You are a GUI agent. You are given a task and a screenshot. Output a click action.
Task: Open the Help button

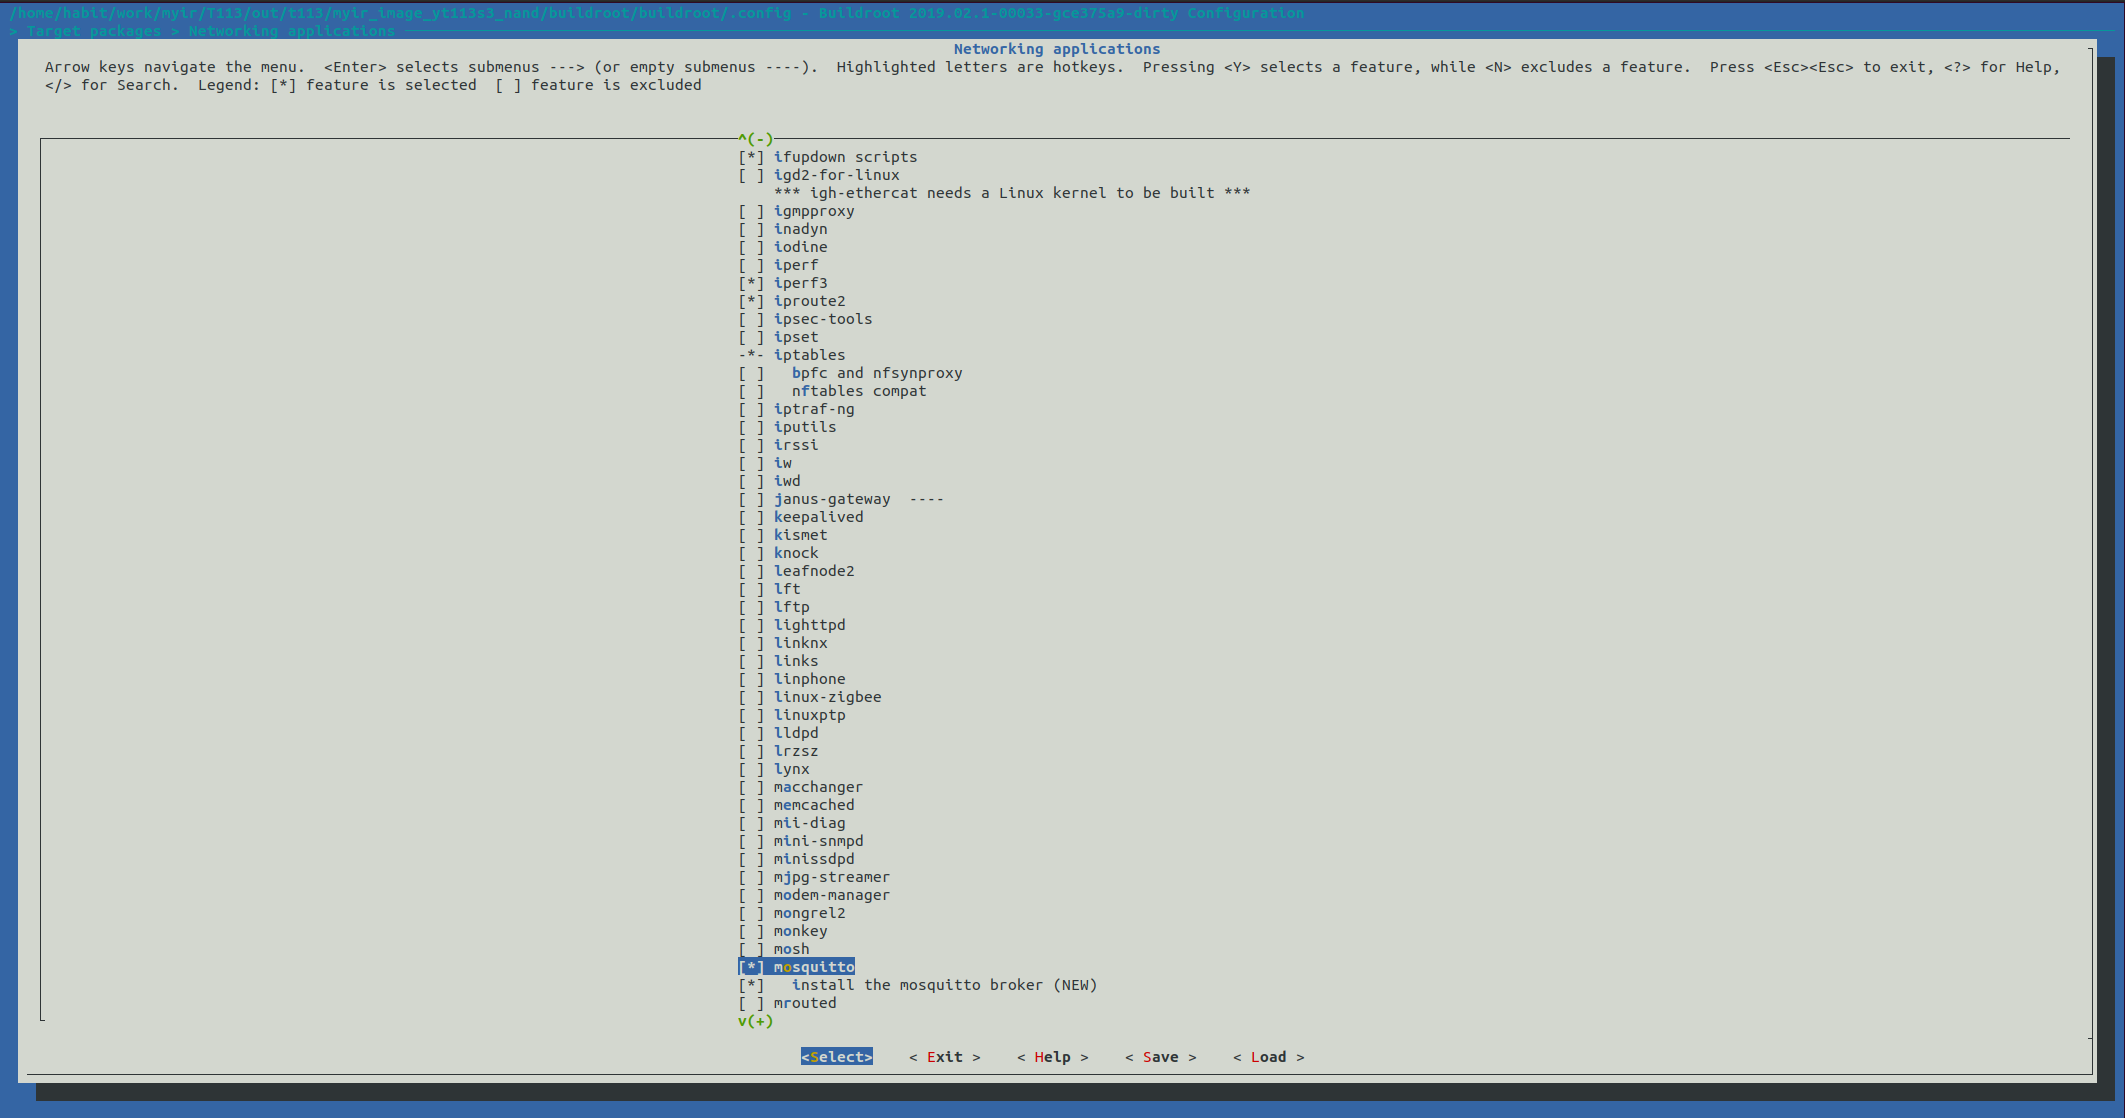point(1052,1057)
